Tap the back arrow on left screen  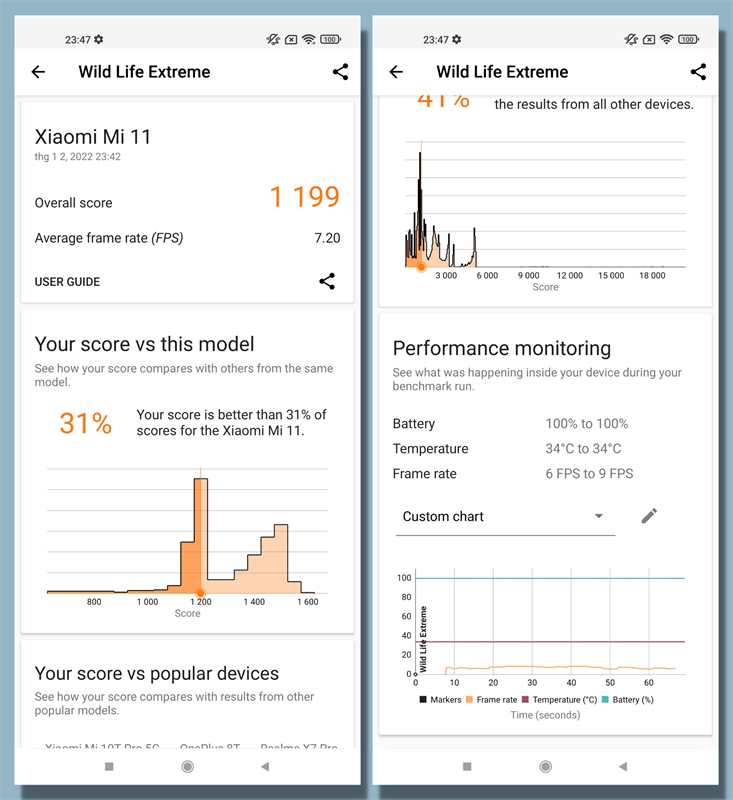point(38,72)
